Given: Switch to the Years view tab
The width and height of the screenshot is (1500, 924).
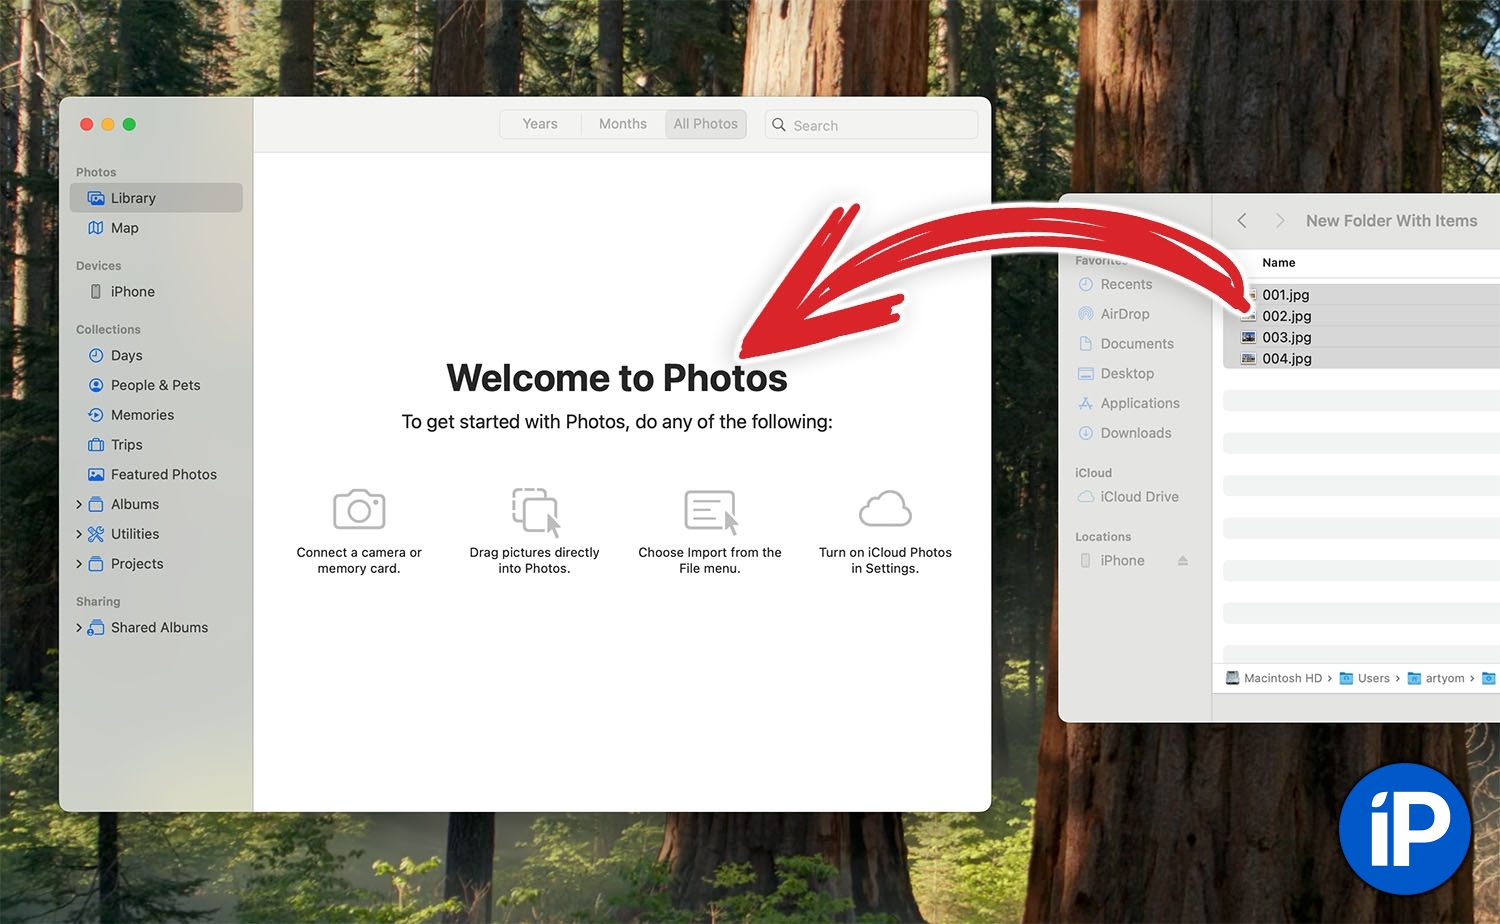Looking at the screenshot, I should pyautogui.click(x=540, y=124).
